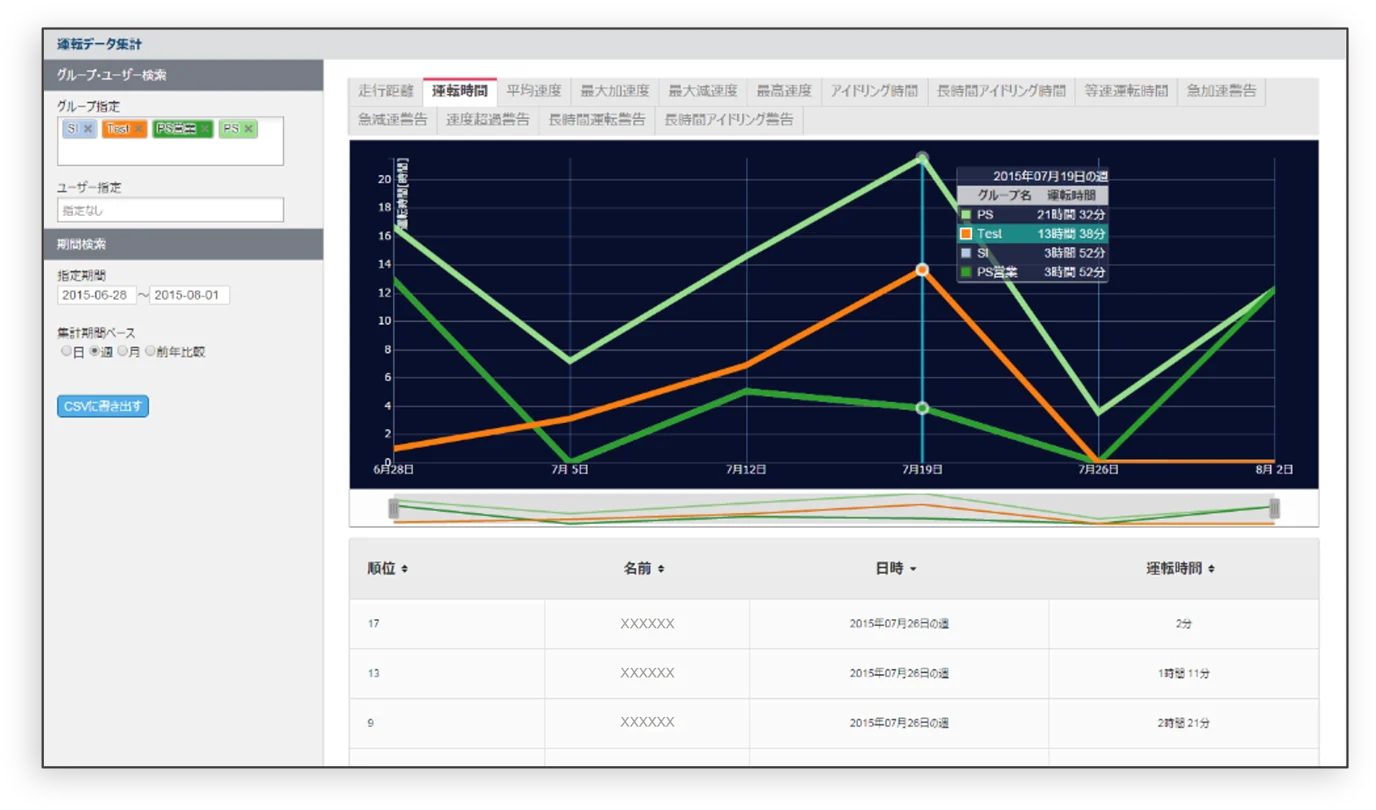Switch to the 走行距離 tab
This screenshot has height=810, width=1376.
pos(386,91)
